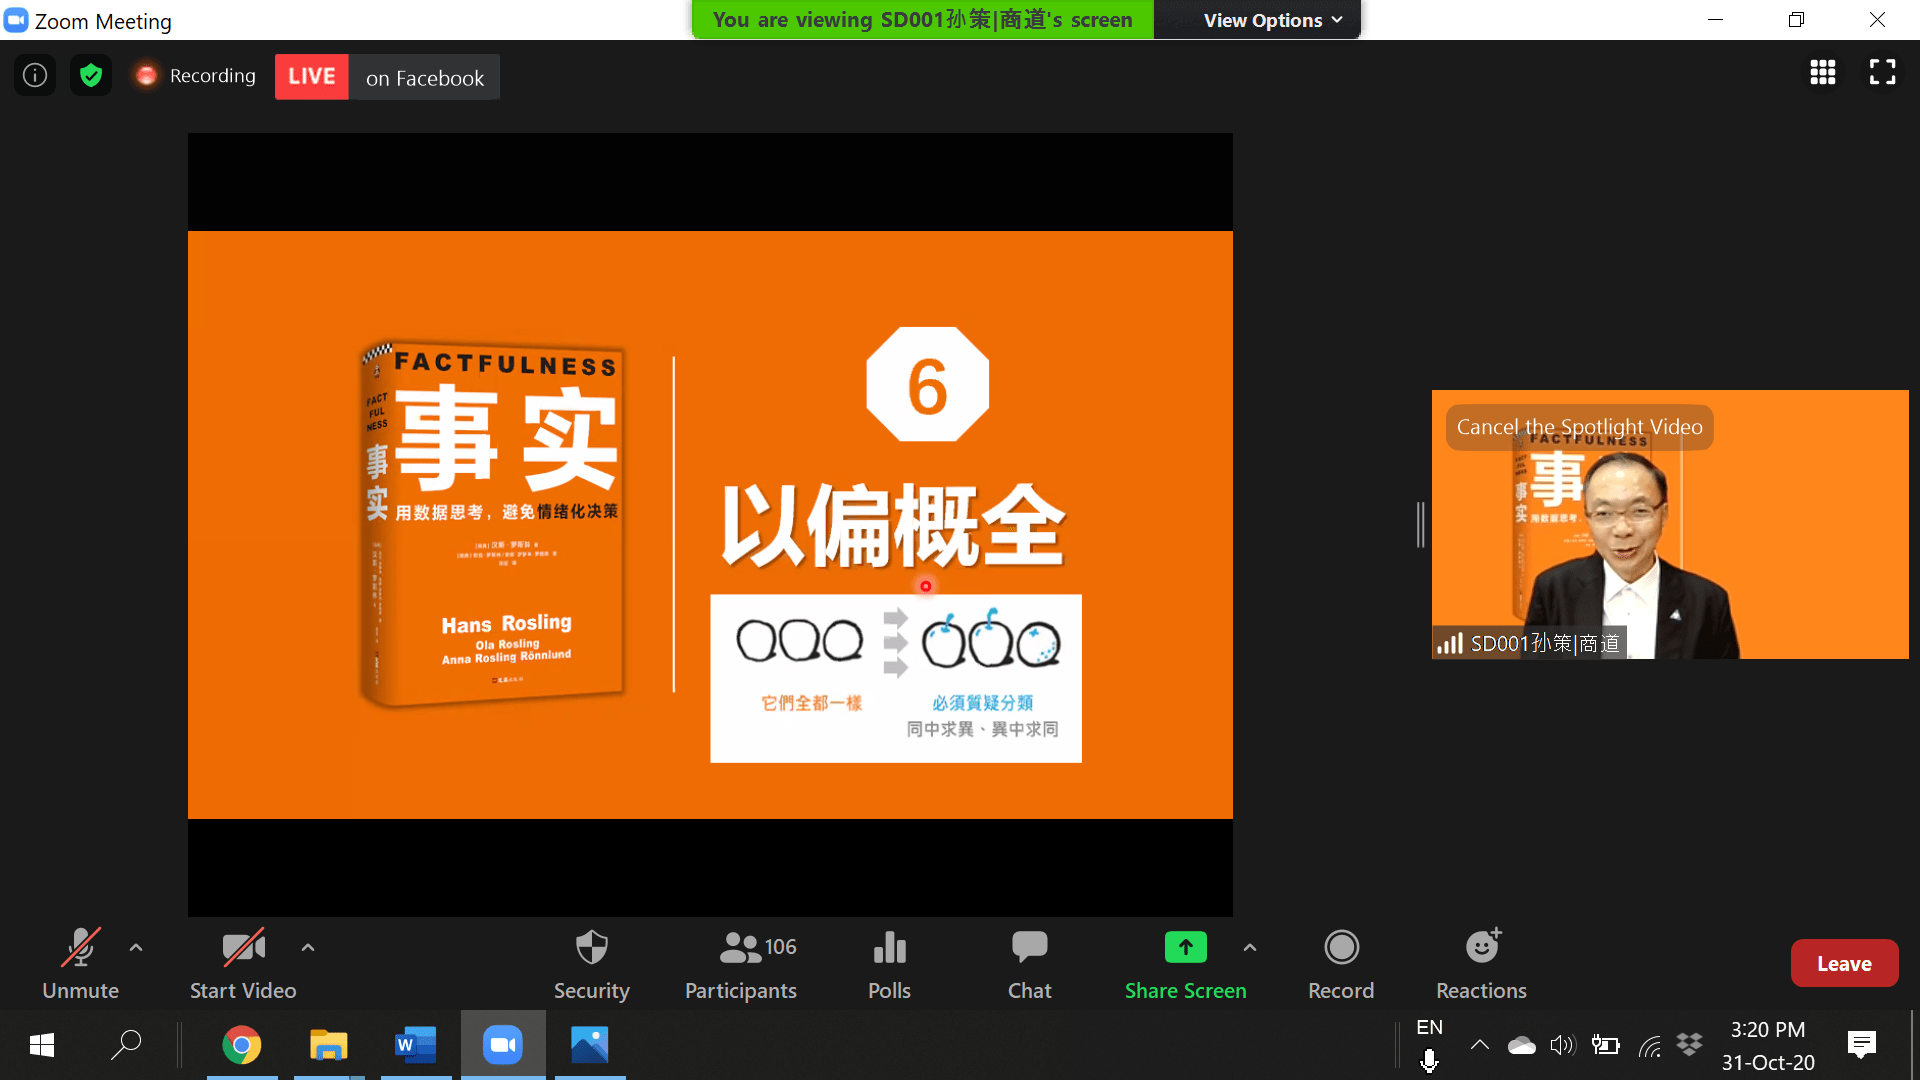Open the Reactions menu

coord(1481,964)
